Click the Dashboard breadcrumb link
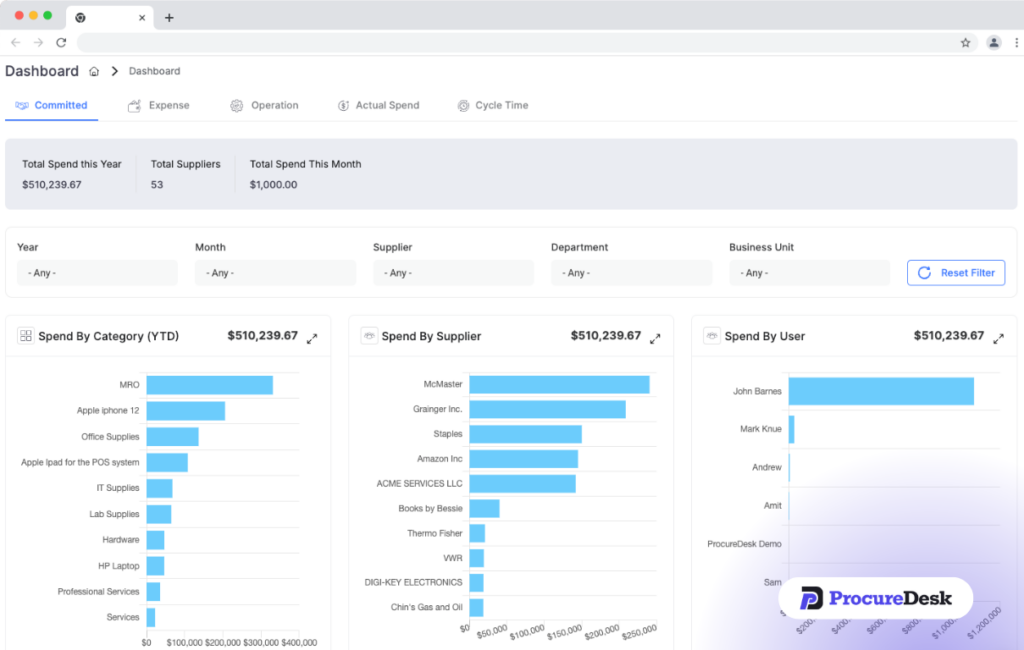This screenshot has width=1024, height=650. (154, 71)
